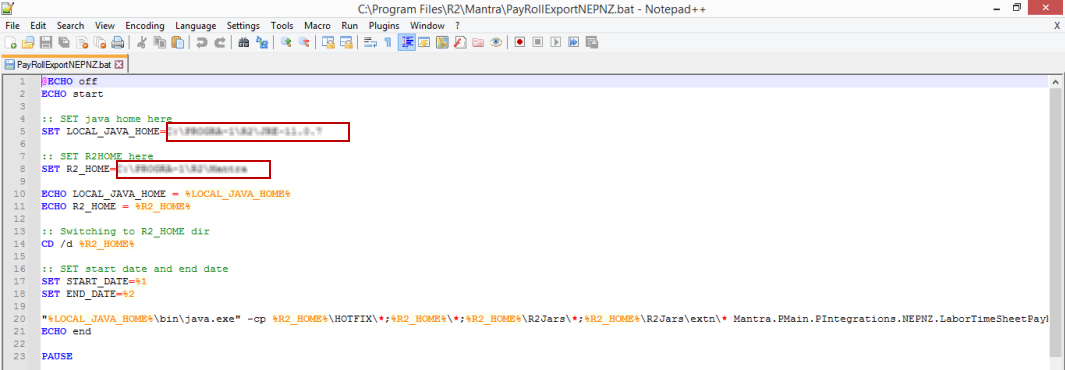Open the Replace dialog icon

coord(261,43)
